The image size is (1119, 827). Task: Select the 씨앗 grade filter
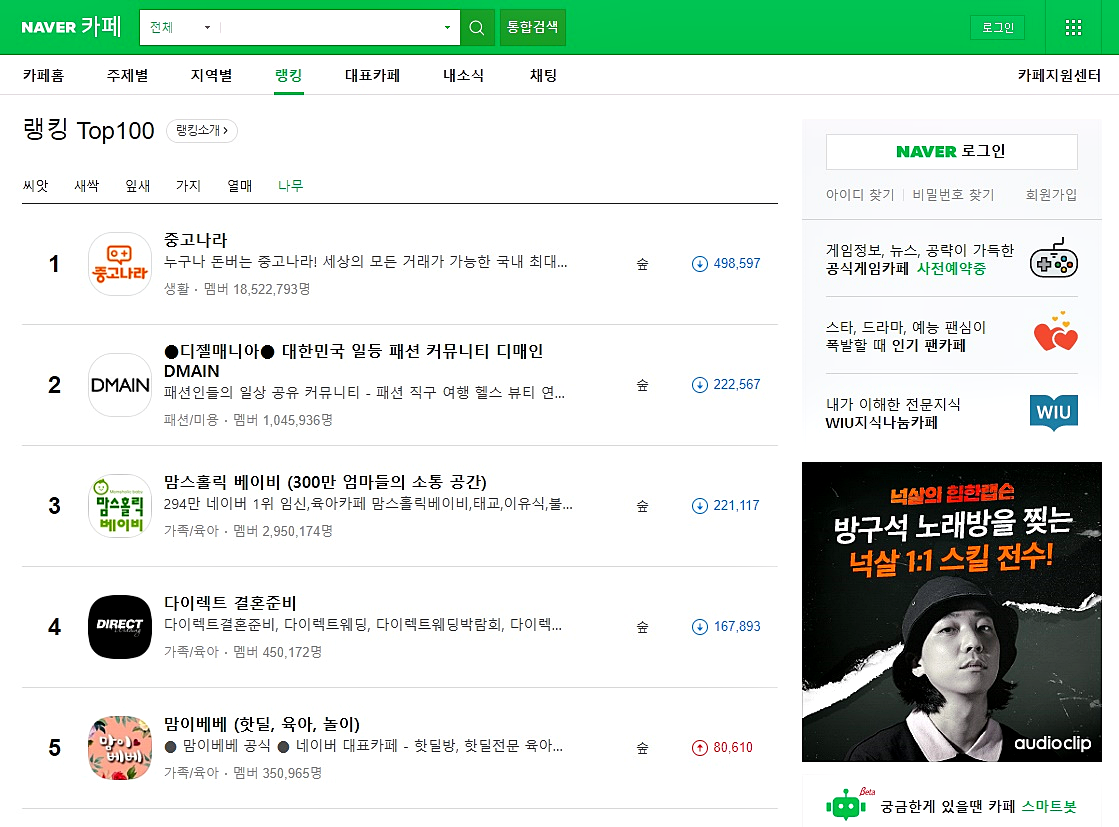pos(36,186)
